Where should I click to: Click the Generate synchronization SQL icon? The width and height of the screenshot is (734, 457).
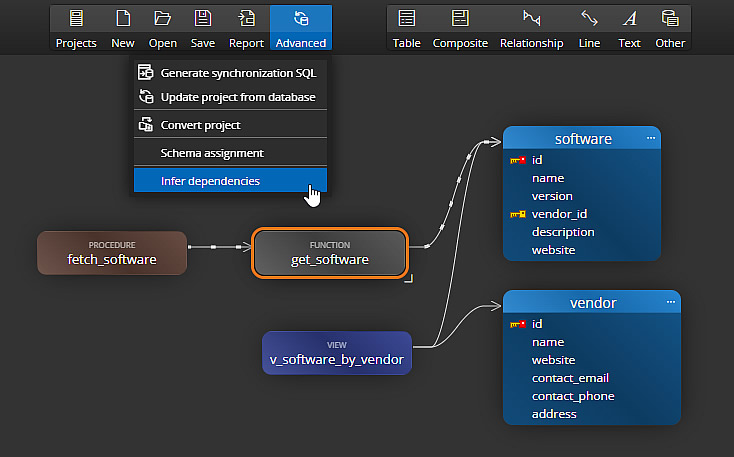(x=146, y=73)
